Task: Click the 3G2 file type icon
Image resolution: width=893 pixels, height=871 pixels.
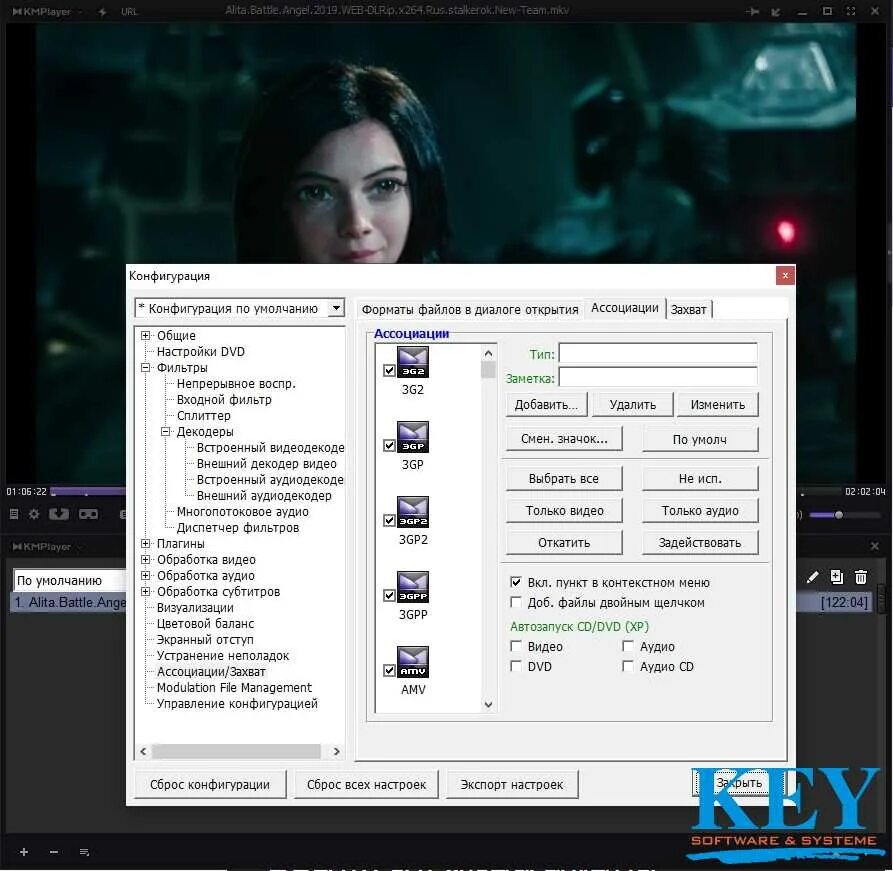Action: coord(412,362)
